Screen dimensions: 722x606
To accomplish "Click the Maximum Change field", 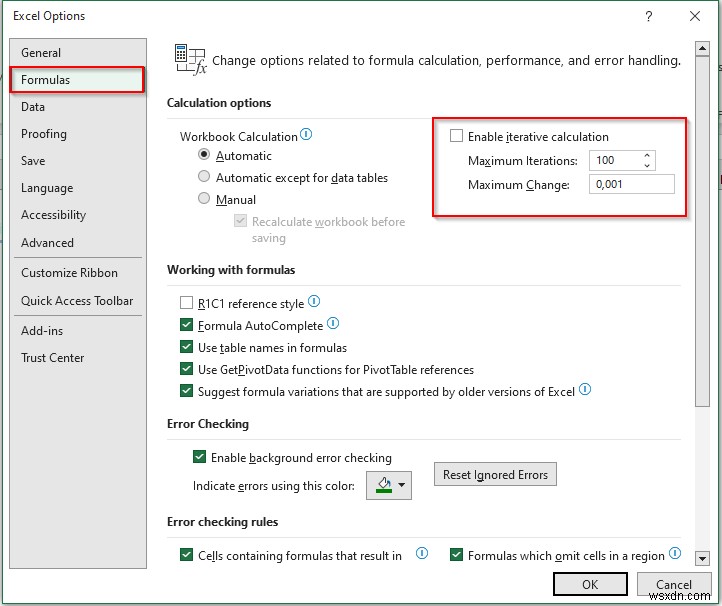I will [632, 184].
